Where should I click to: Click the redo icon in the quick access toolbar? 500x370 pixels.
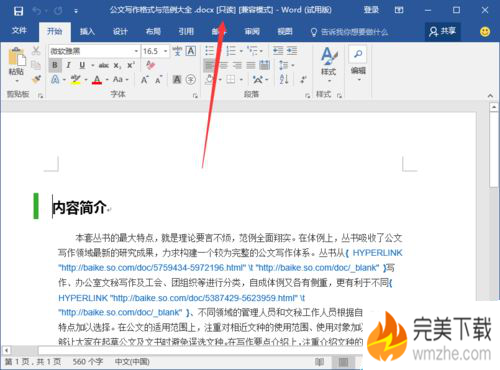point(58,11)
